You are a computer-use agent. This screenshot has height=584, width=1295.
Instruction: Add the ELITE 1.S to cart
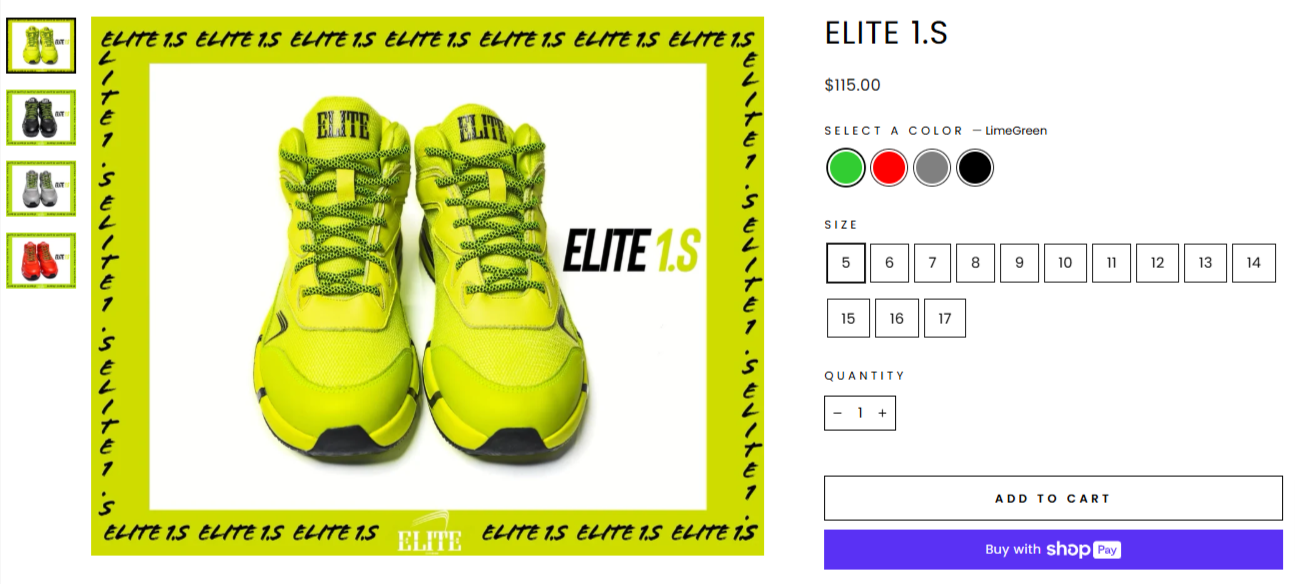coord(1053,498)
